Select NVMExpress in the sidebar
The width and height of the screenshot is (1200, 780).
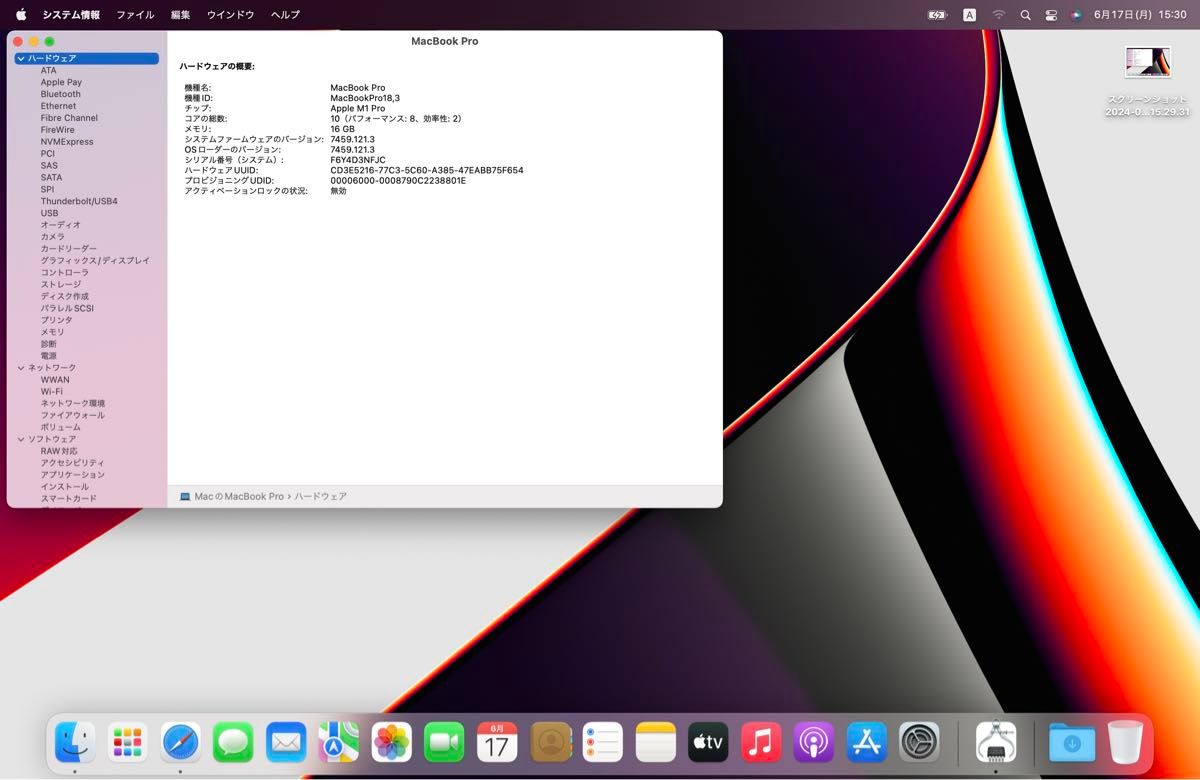click(67, 142)
